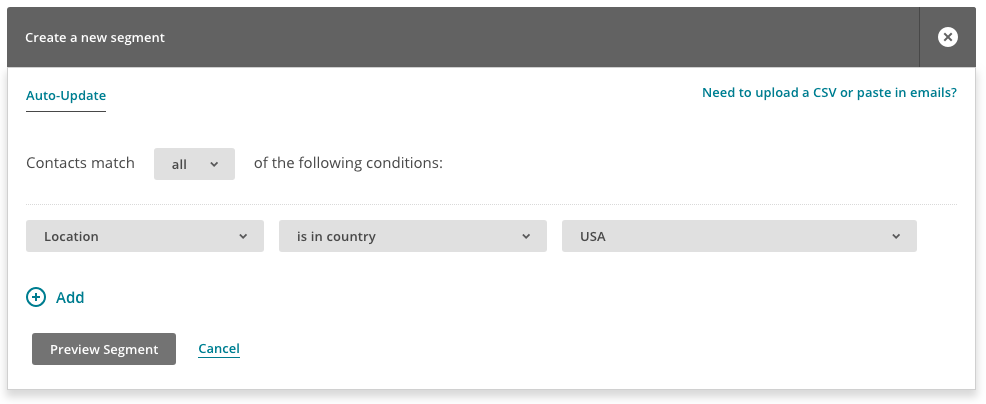The width and height of the screenshot is (986, 404).
Task: Click the "Create a new segment" title text
Action: (x=95, y=38)
